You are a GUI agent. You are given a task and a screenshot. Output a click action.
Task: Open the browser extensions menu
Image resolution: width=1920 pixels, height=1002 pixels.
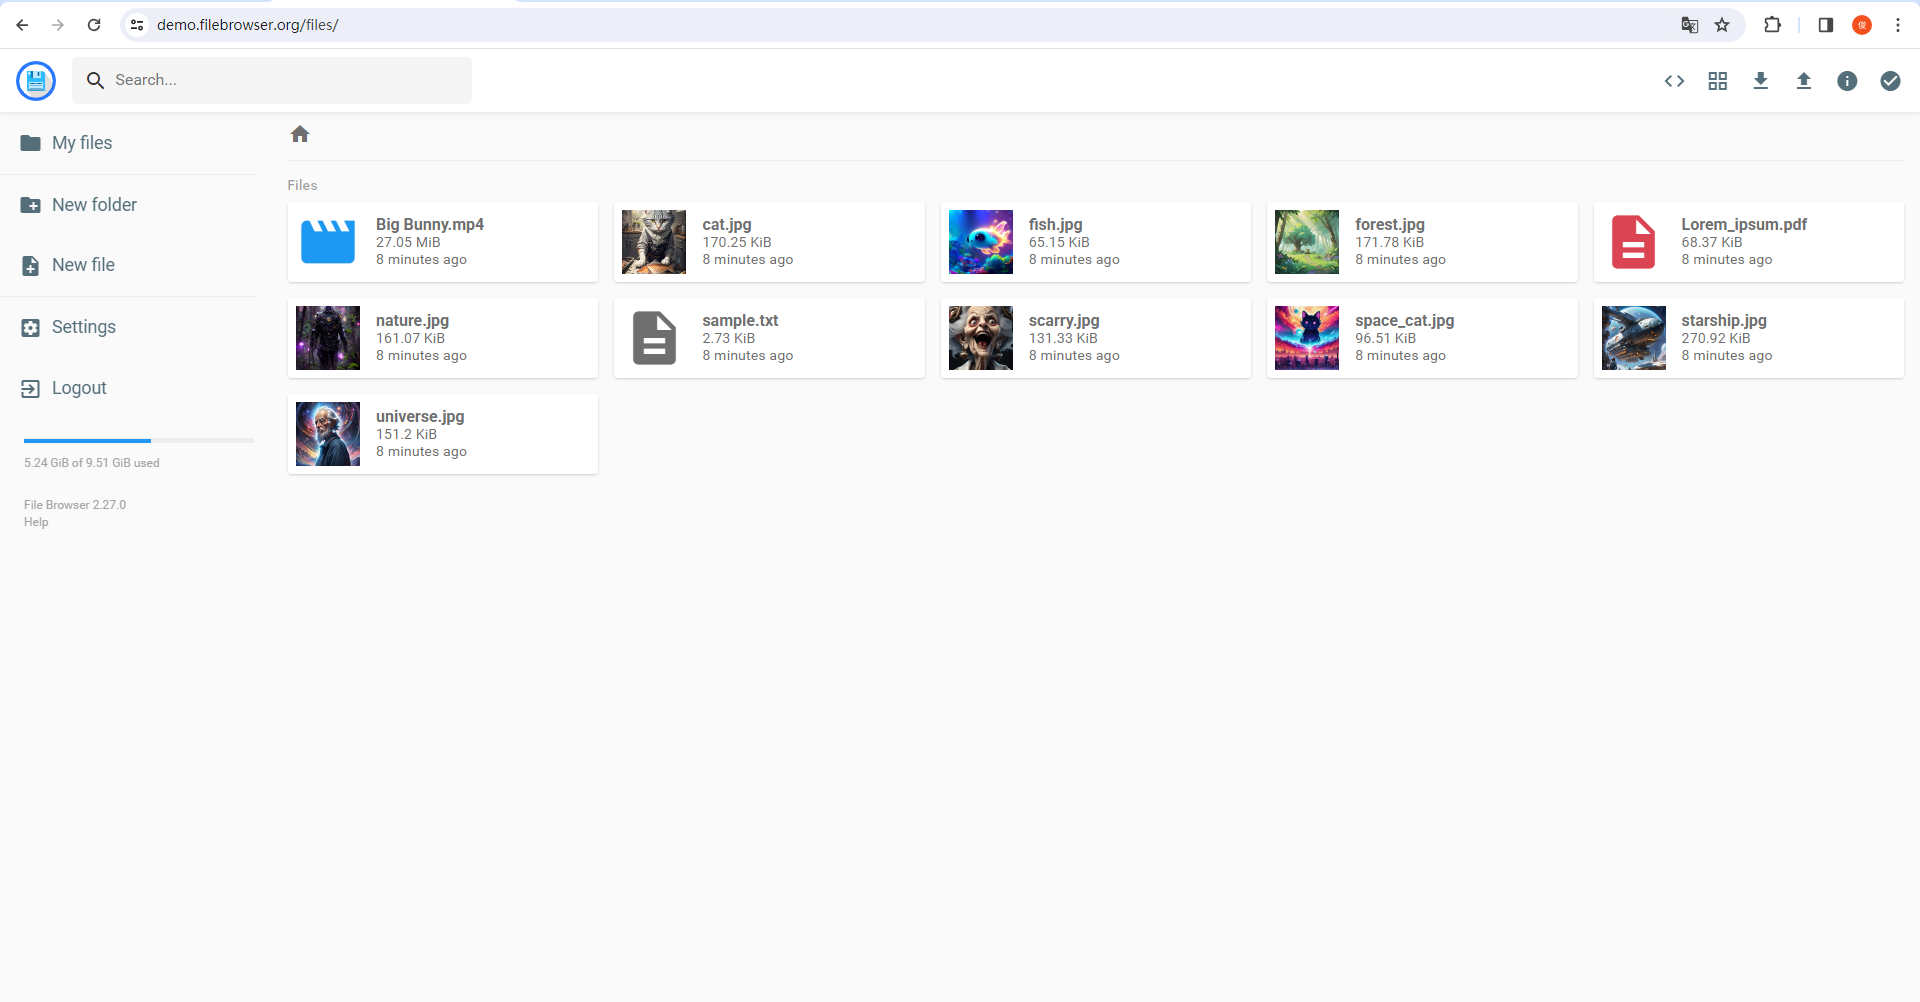pos(1773,24)
